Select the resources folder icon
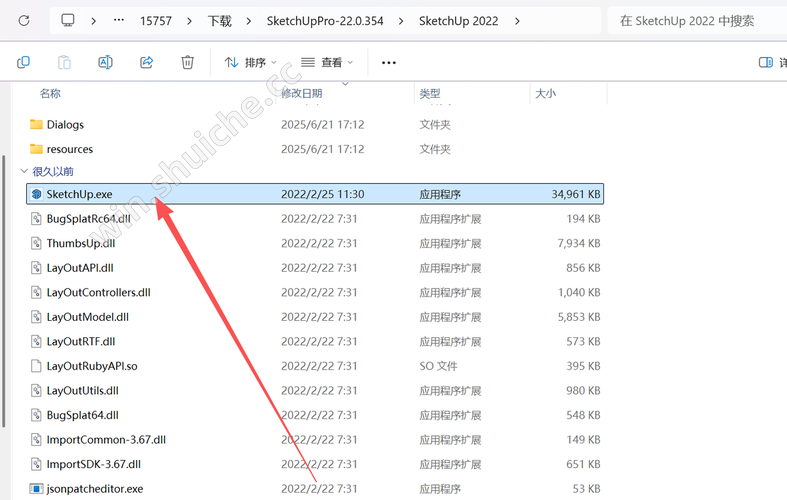 click(x=36, y=149)
